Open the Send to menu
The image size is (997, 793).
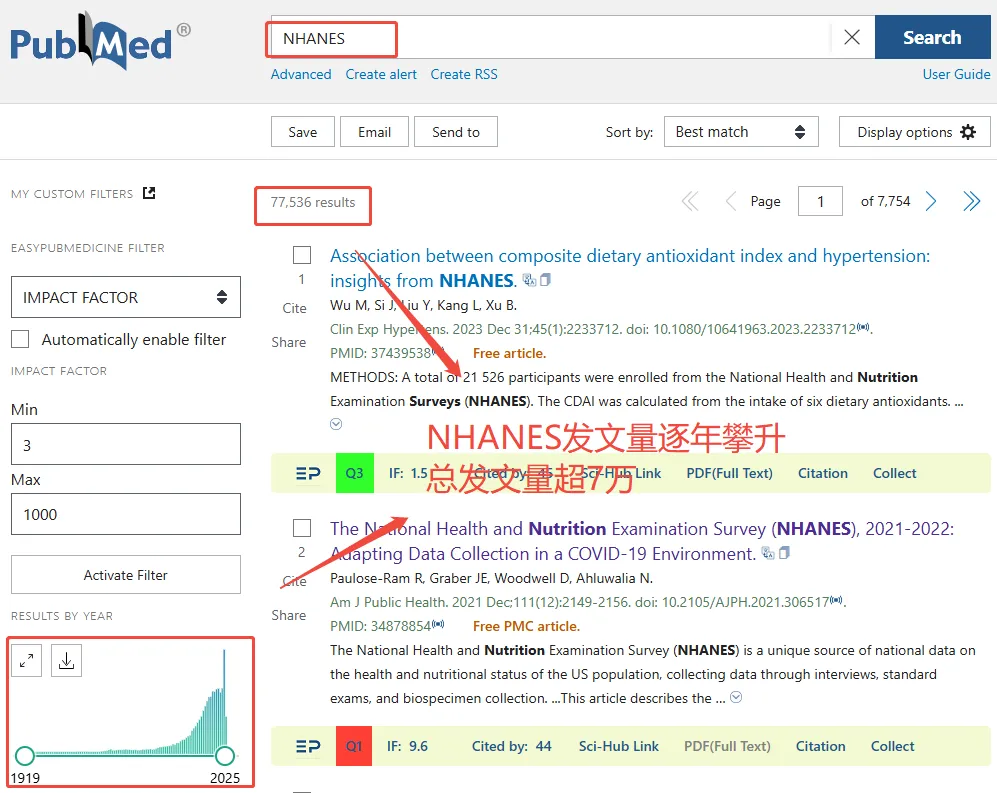pyautogui.click(x=456, y=132)
